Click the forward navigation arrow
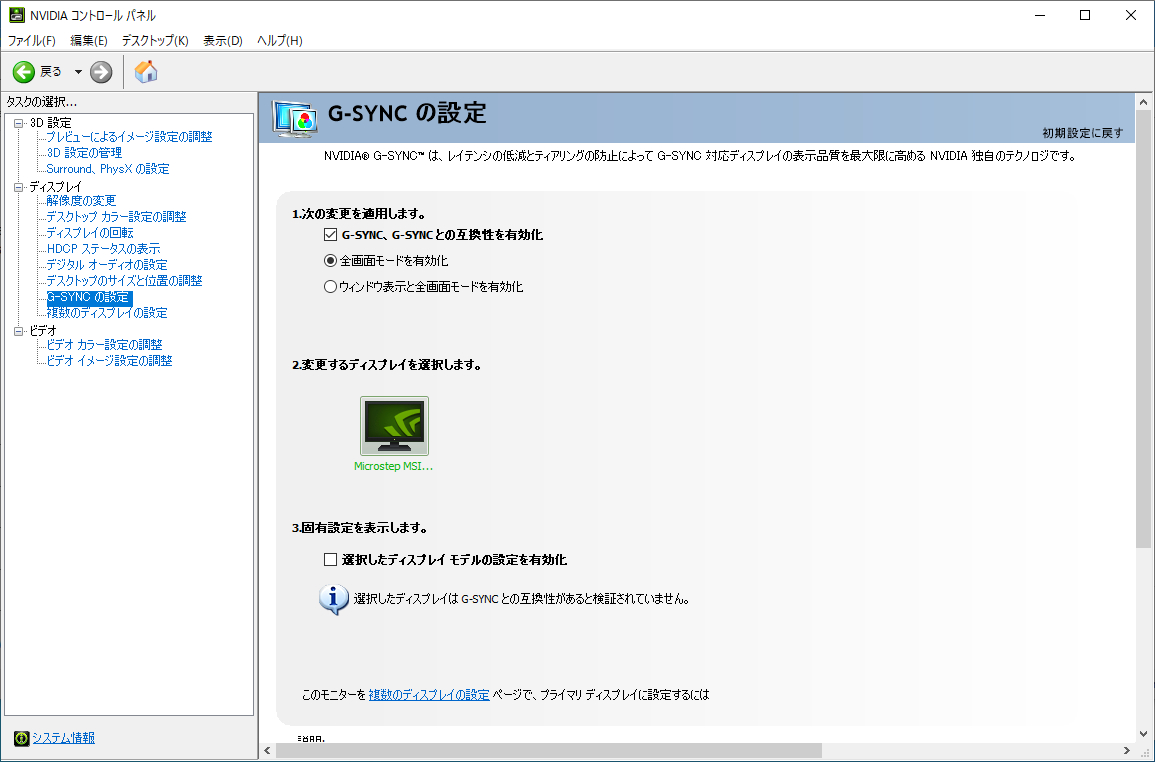 pos(99,72)
